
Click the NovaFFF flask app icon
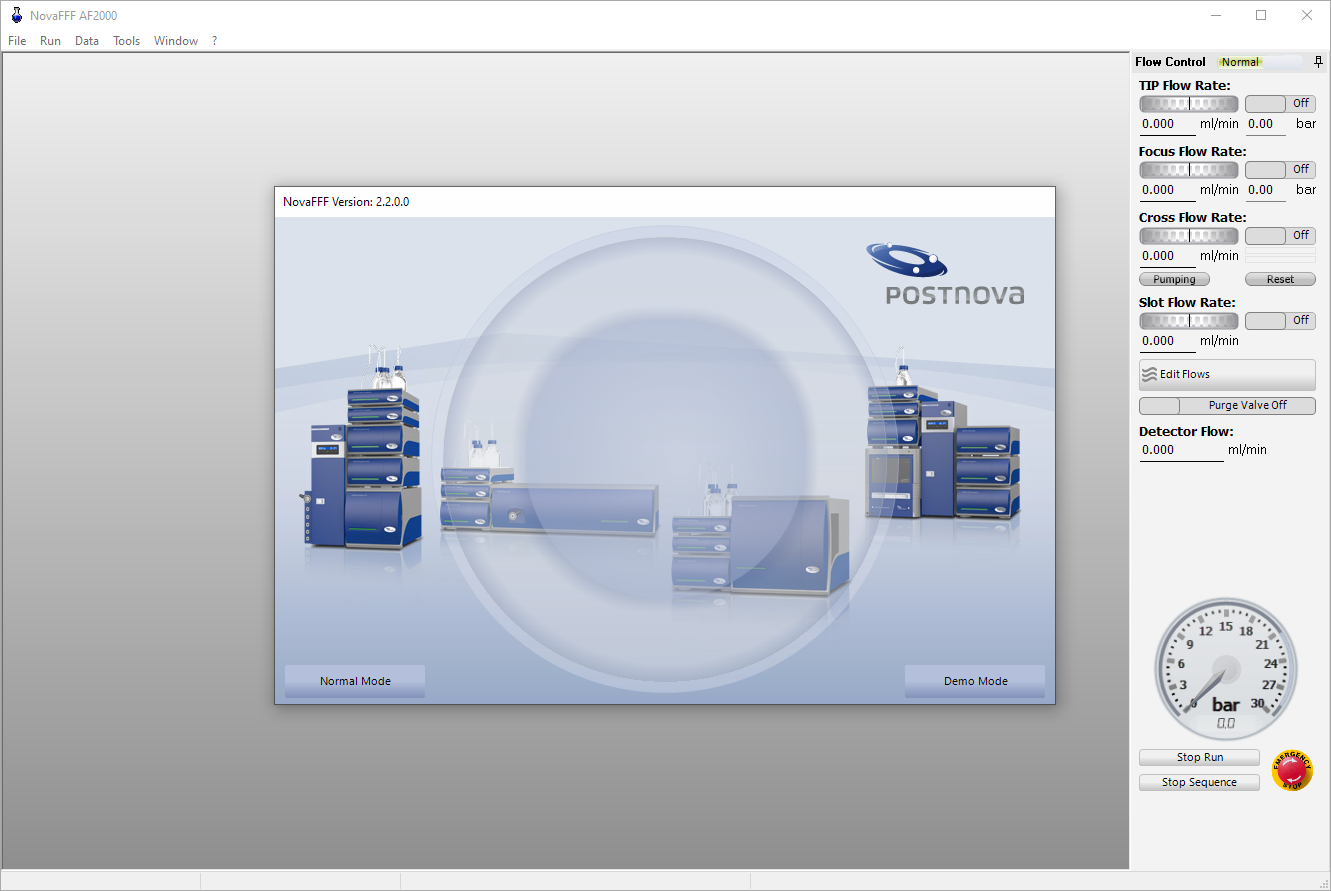(x=16, y=15)
